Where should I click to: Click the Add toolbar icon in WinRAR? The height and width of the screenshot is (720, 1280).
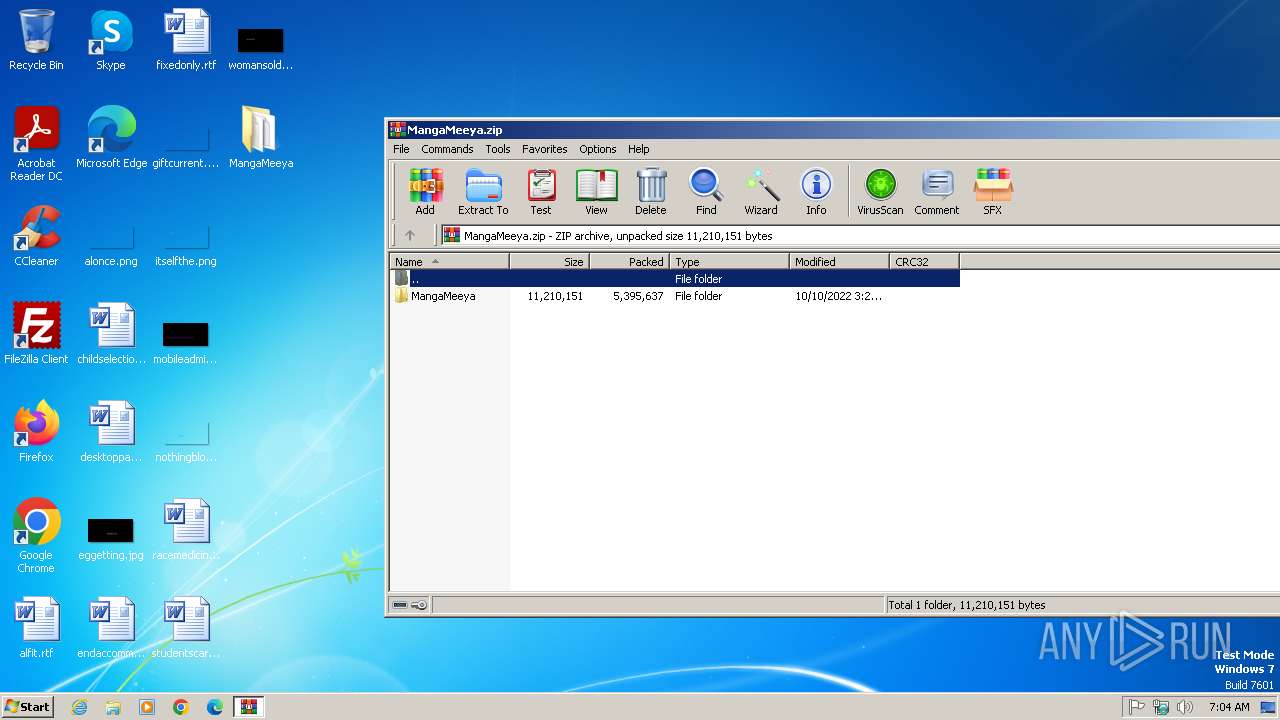[425, 191]
